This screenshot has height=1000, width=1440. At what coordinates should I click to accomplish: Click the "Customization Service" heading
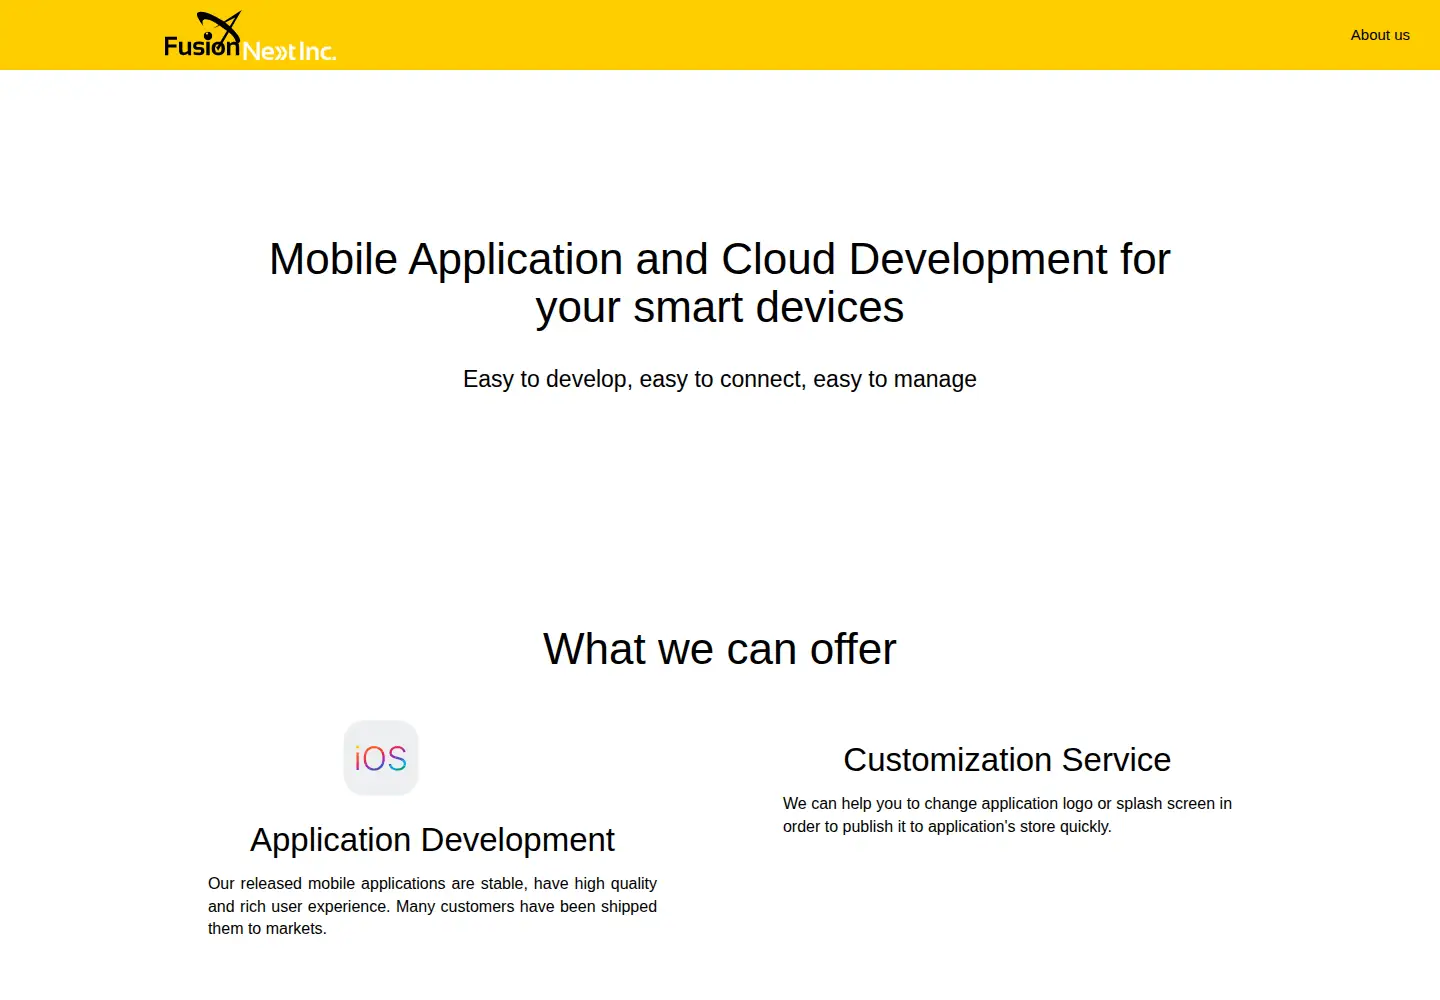pyautogui.click(x=1007, y=760)
